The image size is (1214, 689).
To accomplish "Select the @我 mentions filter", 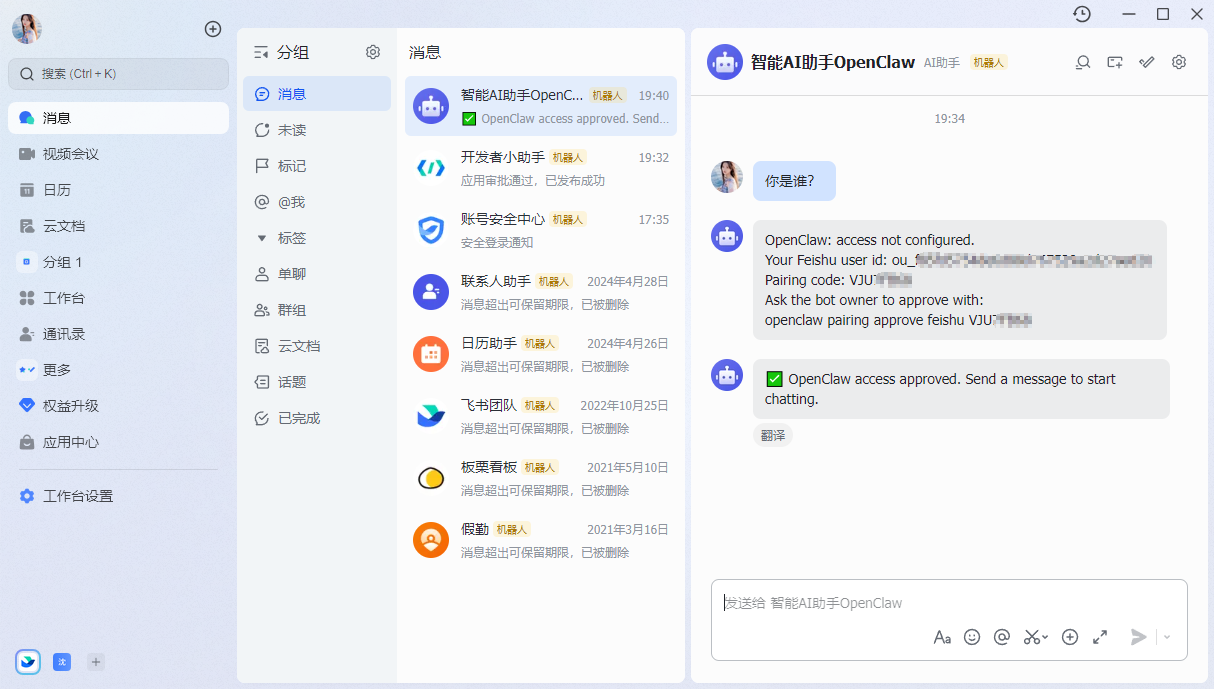I will pos(317,202).
